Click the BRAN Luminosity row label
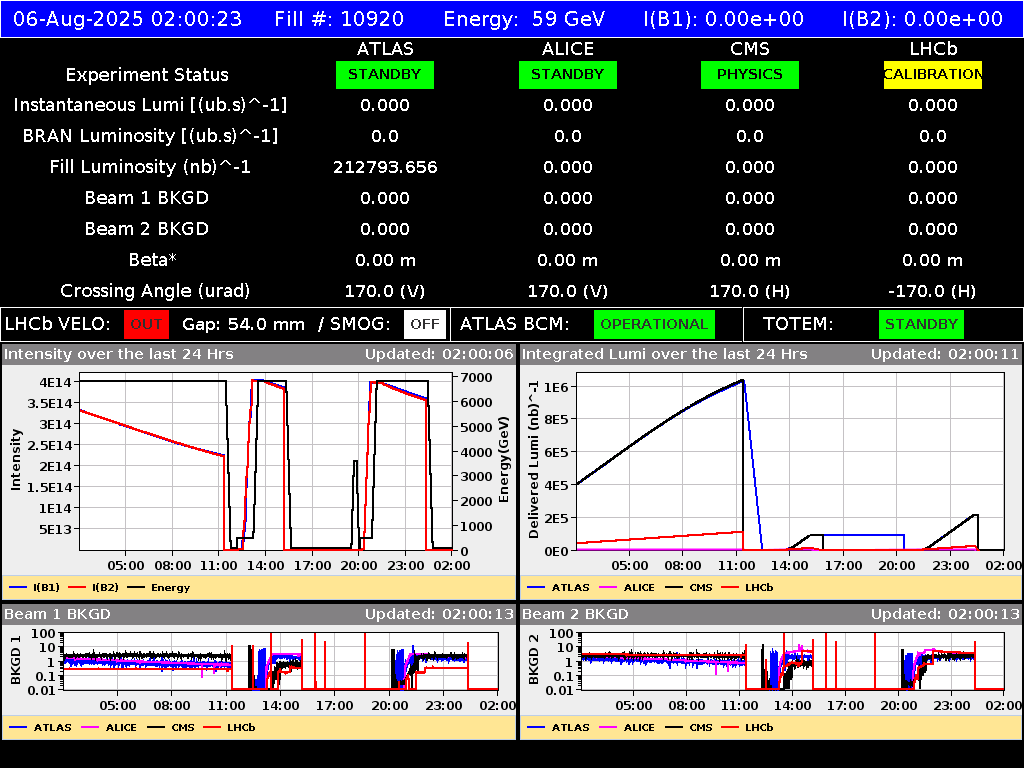 [x=150, y=136]
